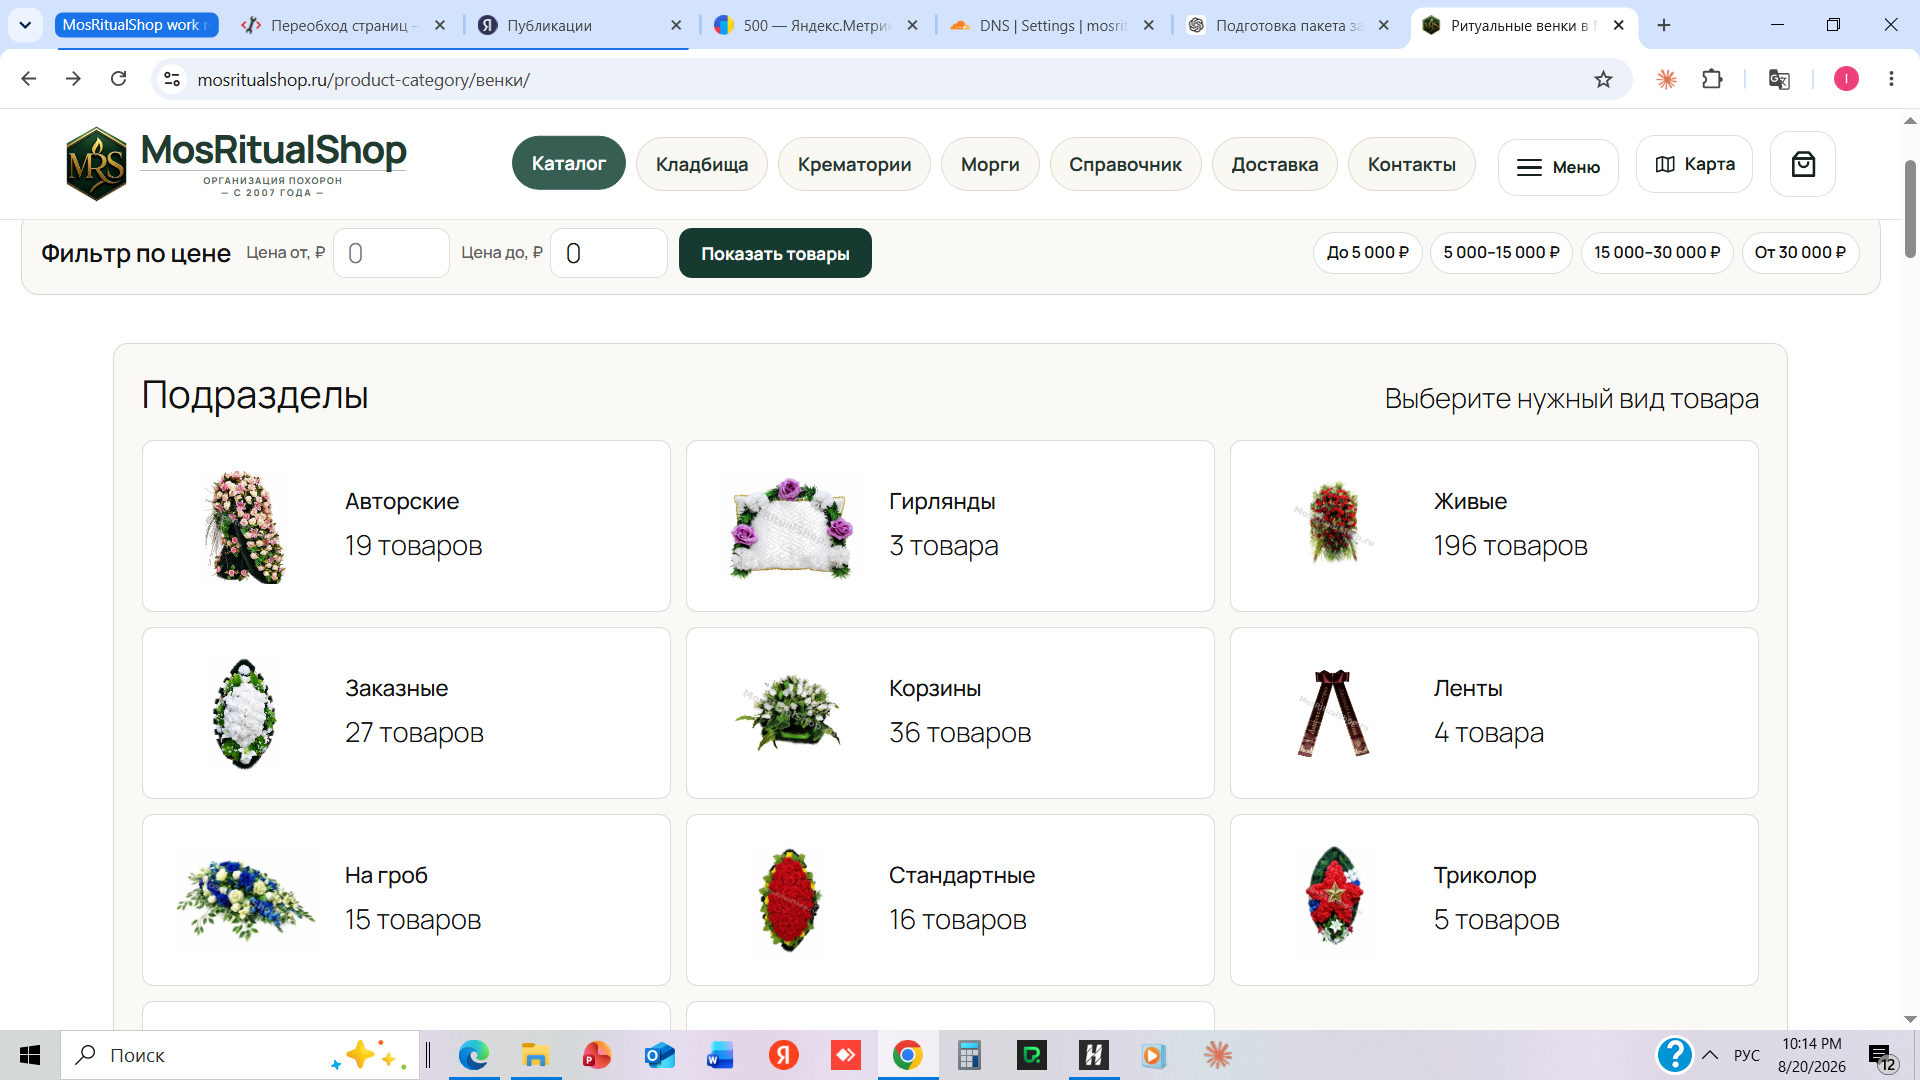The height and width of the screenshot is (1080, 1920).
Task: Click the Google Translate icon in toolbar
Action: click(x=1779, y=79)
